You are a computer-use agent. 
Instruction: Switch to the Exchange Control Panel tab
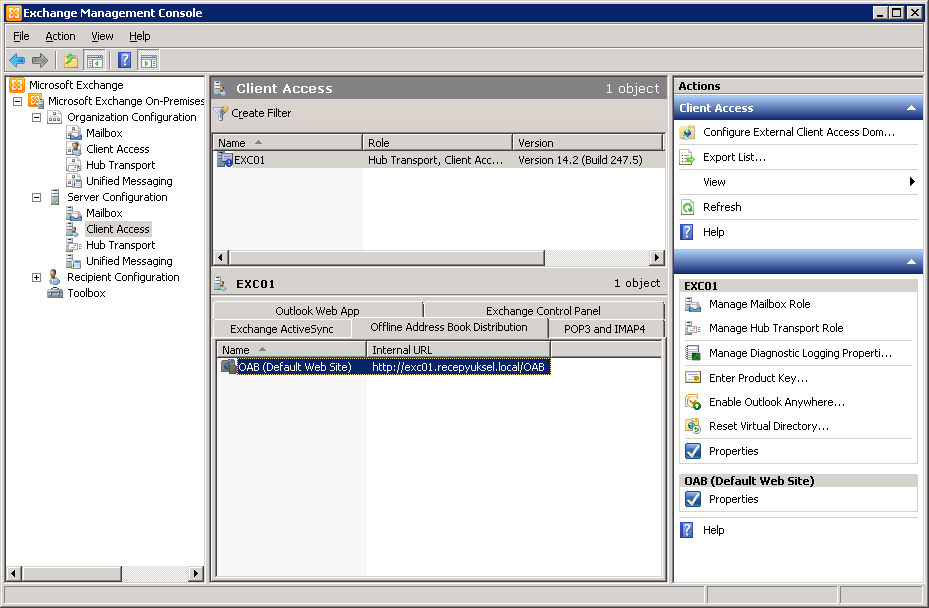click(543, 311)
